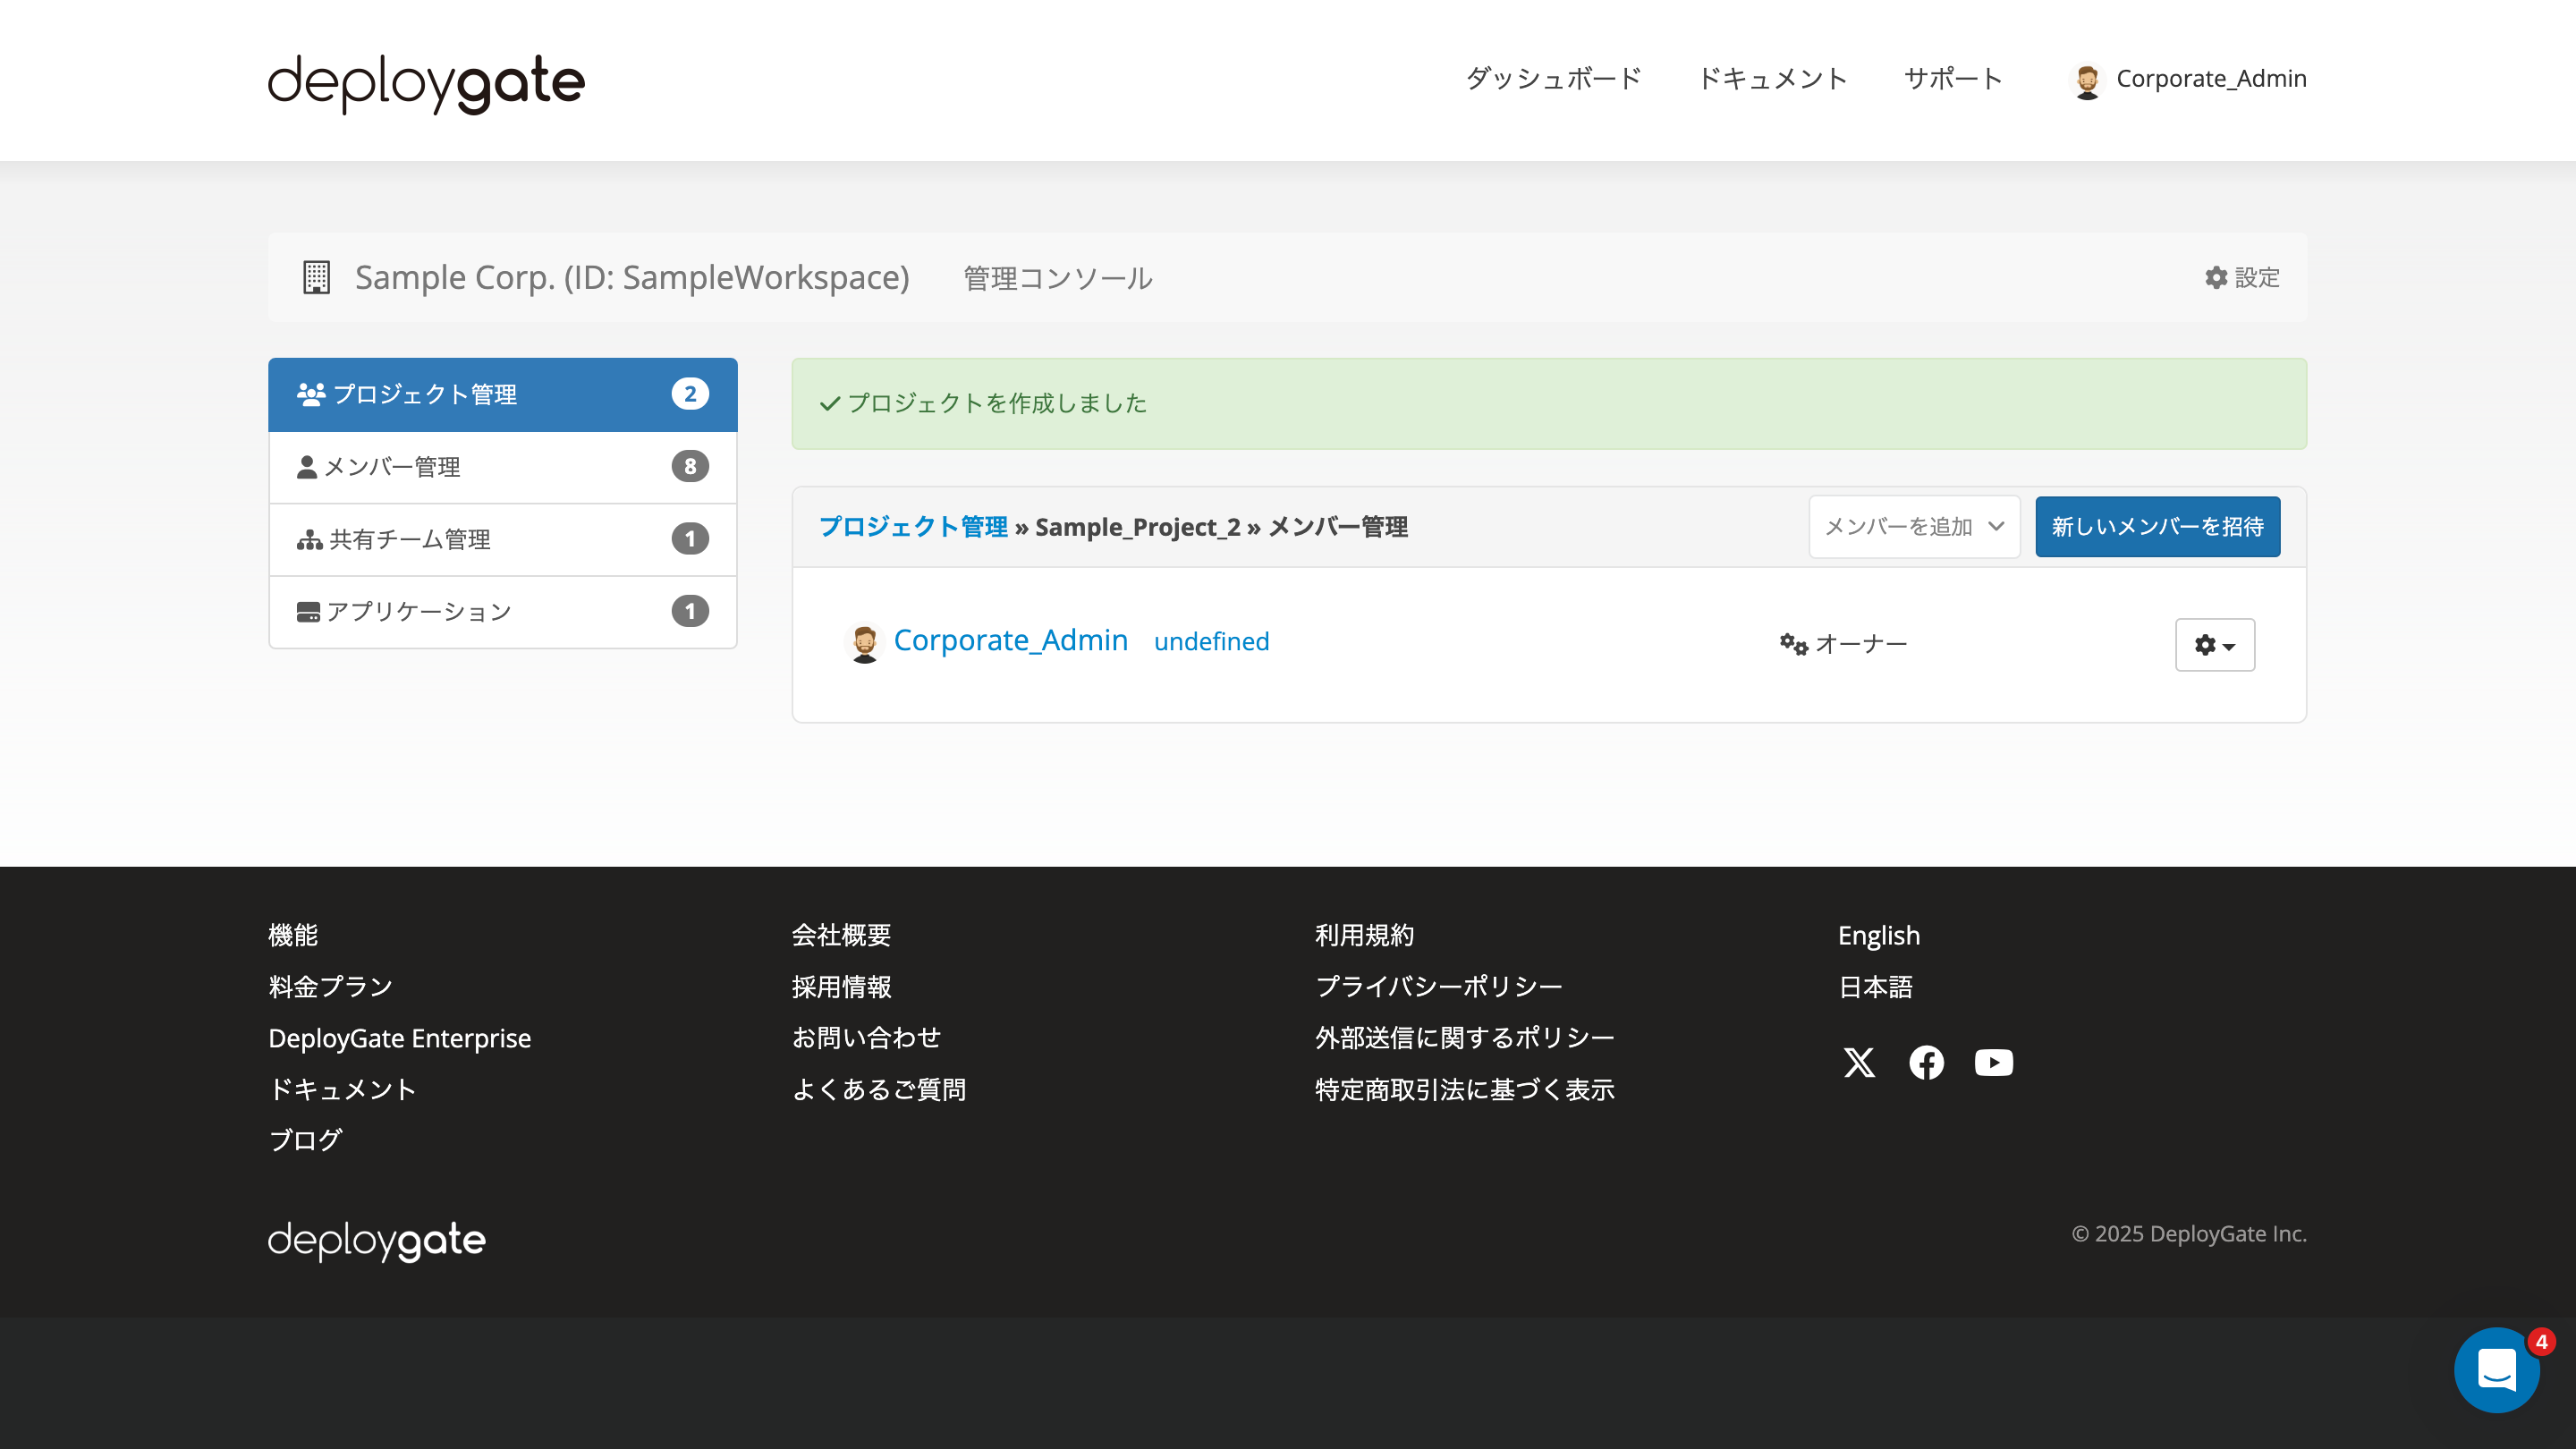Click 新しいメンバーを招待 button
Image resolution: width=2576 pixels, height=1449 pixels.
click(x=2157, y=526)
